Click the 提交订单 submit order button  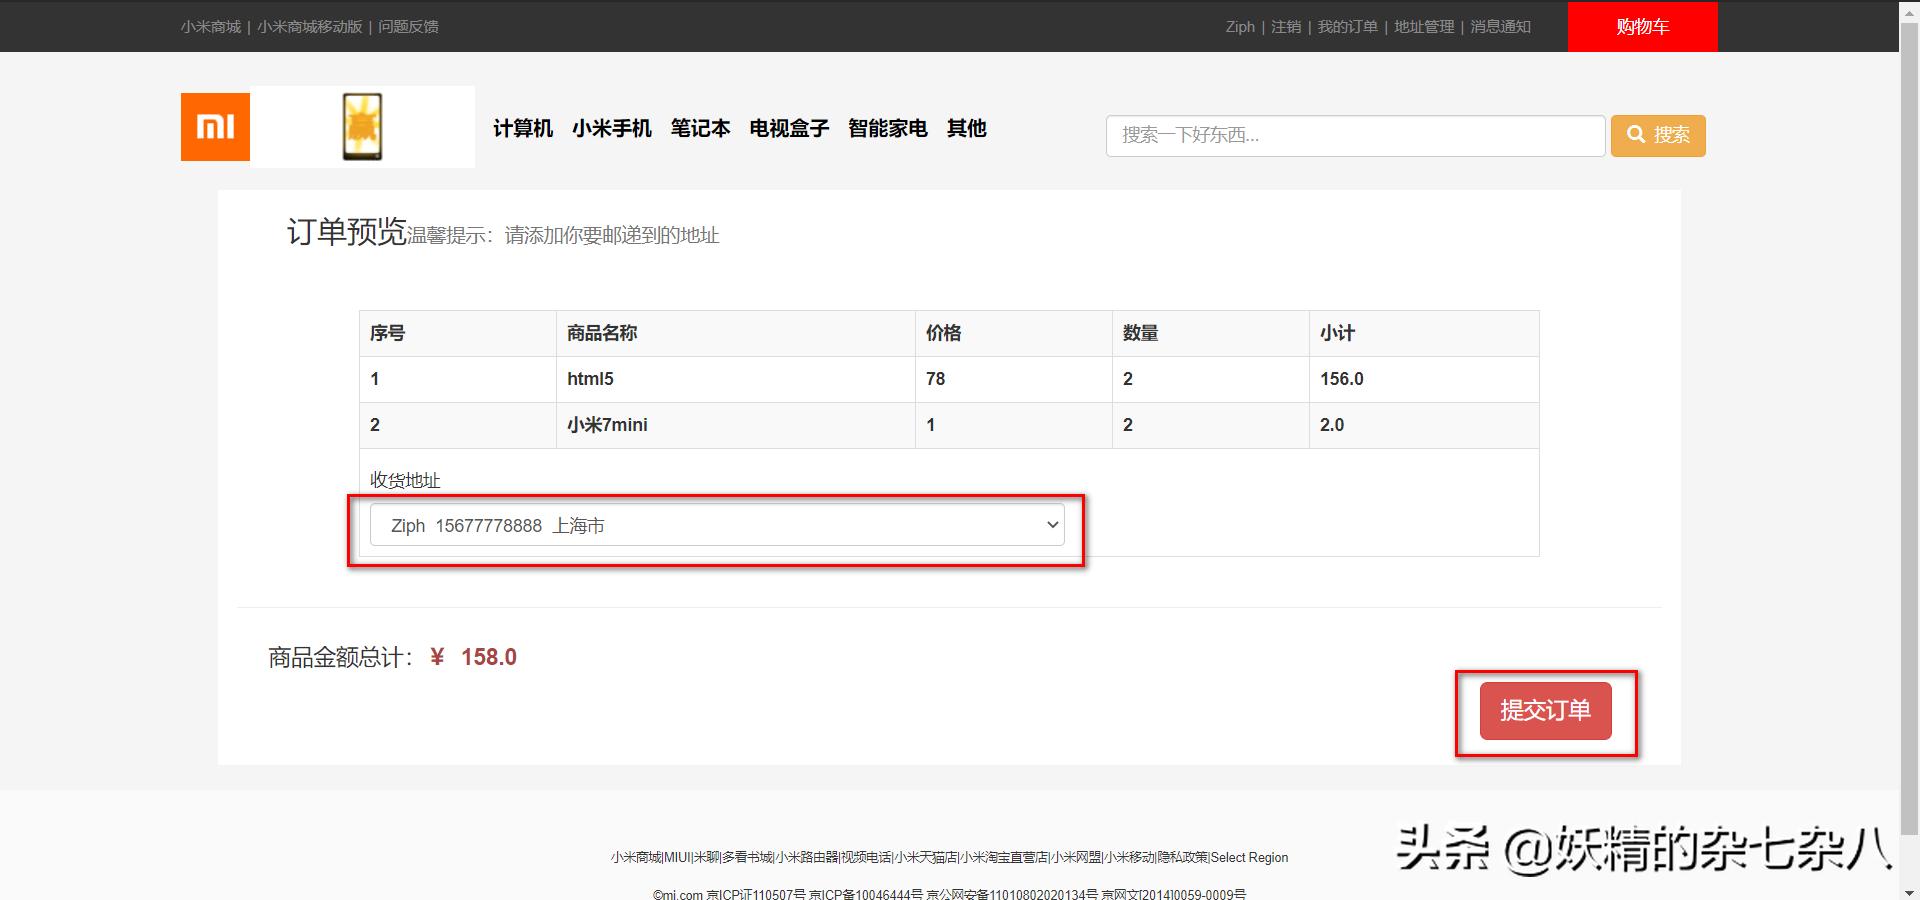(1545, 711)
